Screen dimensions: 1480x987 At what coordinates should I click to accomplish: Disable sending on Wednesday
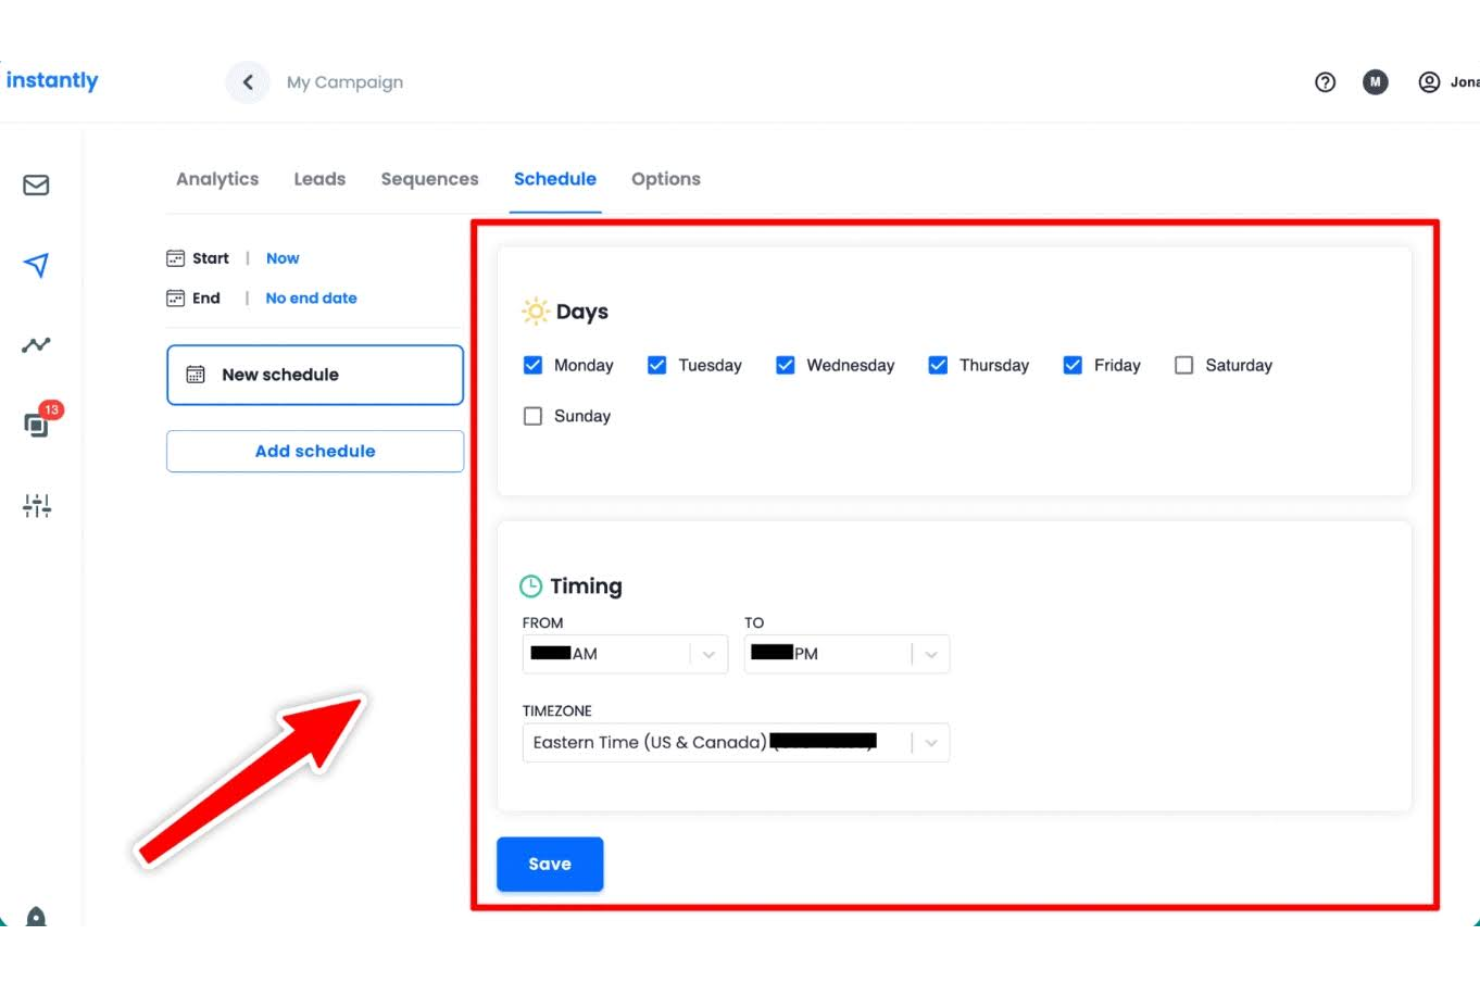pos(785,365)
